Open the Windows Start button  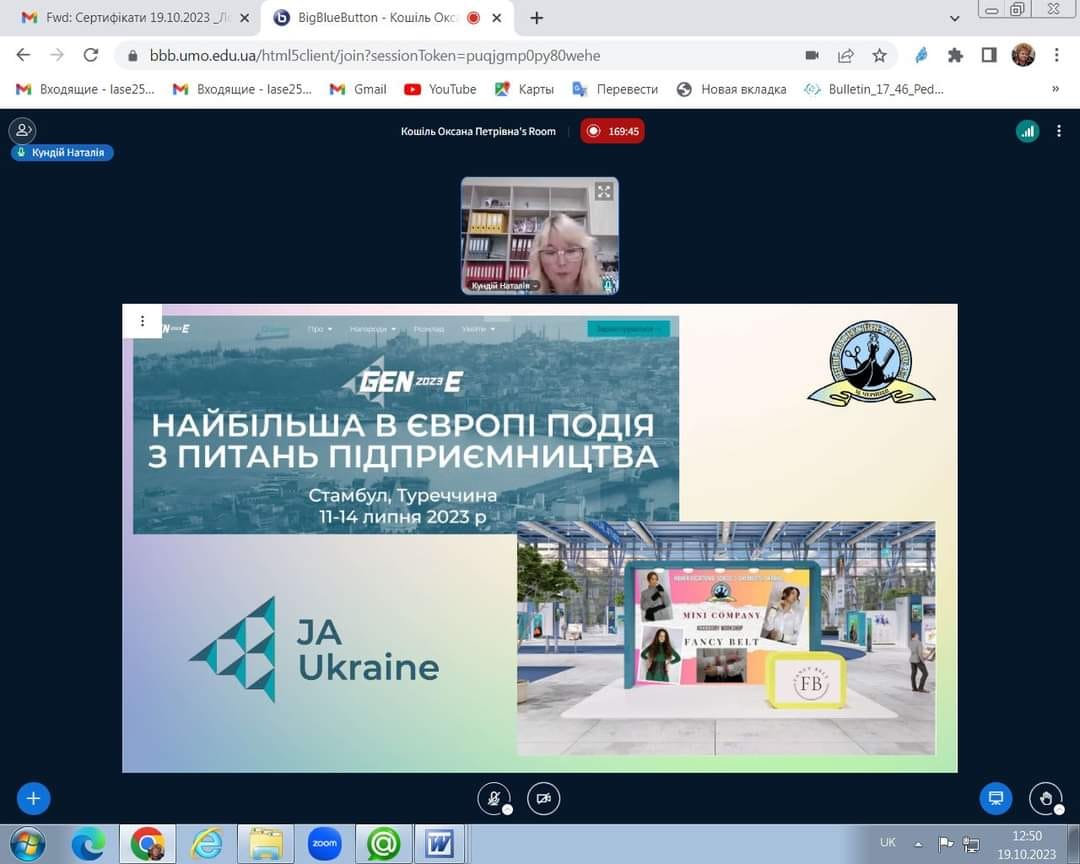click(x=27, y=844)
